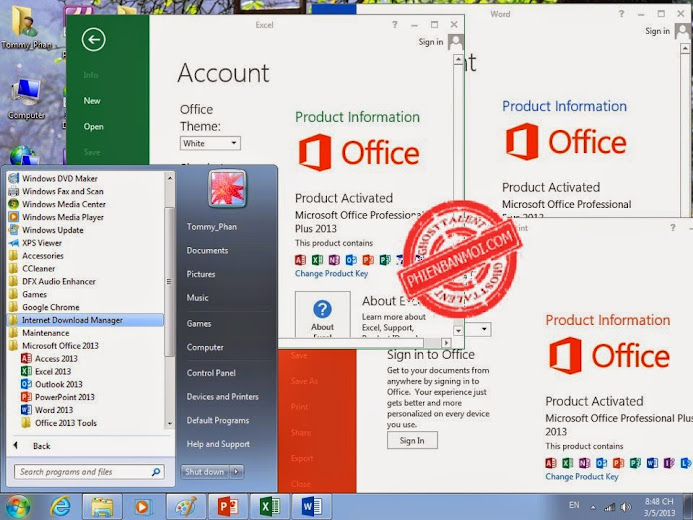693x520 pixels.
Task: Click OneNote icon in Excel's product contents row
Action: [334, 260]
